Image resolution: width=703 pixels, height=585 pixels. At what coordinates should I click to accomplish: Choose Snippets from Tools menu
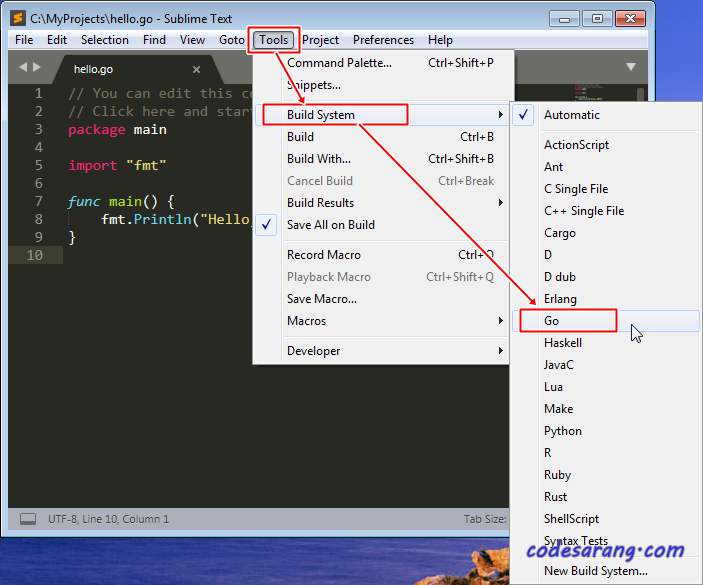click(x=382, y=85)
